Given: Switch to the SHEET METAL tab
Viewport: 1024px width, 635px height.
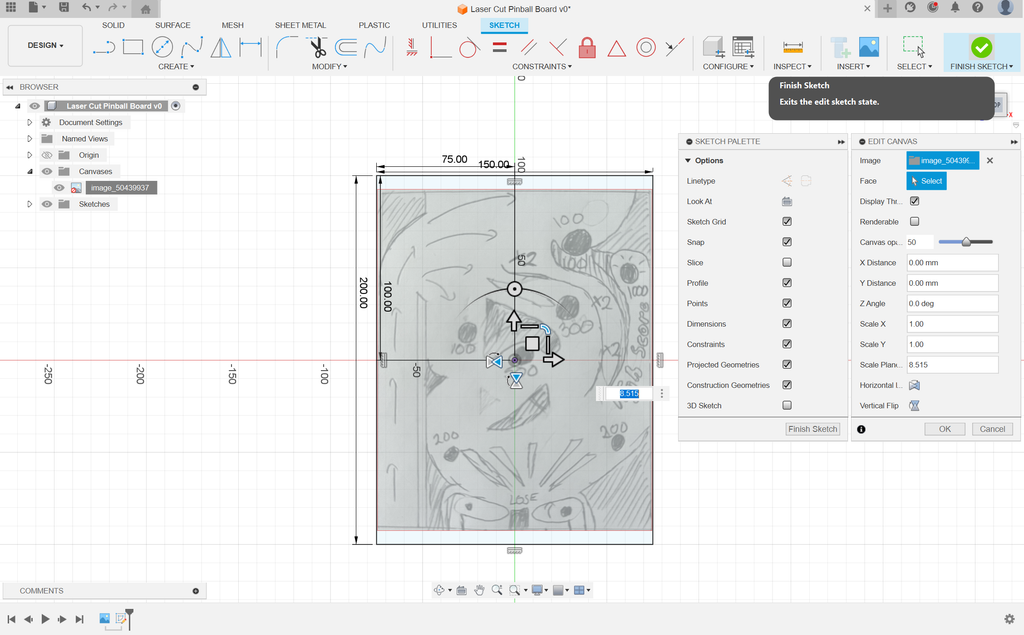Looking at the screenshot, I should click(300, 25).
